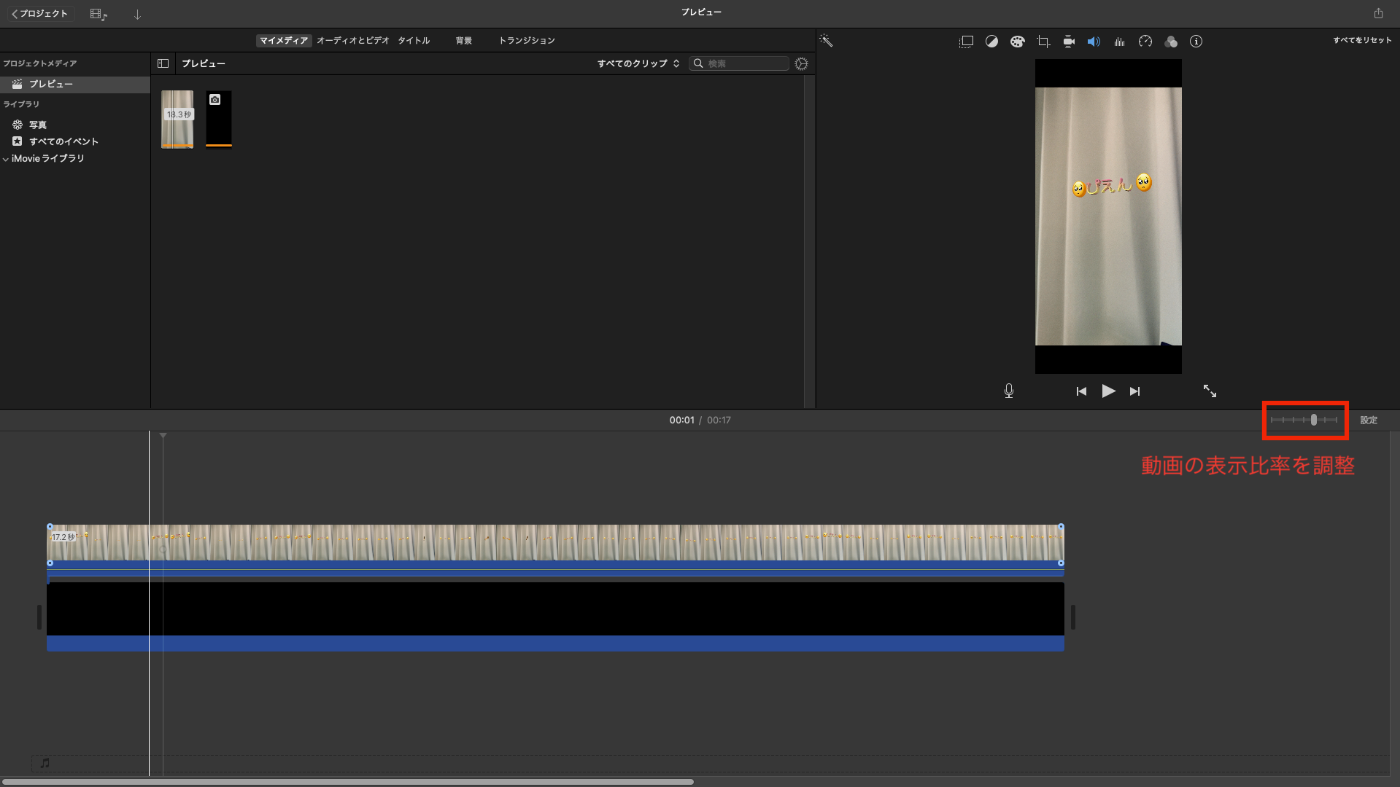Select the black clip thumbnail in browser
The width and height of the screenshot is (1400, 787).
219,119
